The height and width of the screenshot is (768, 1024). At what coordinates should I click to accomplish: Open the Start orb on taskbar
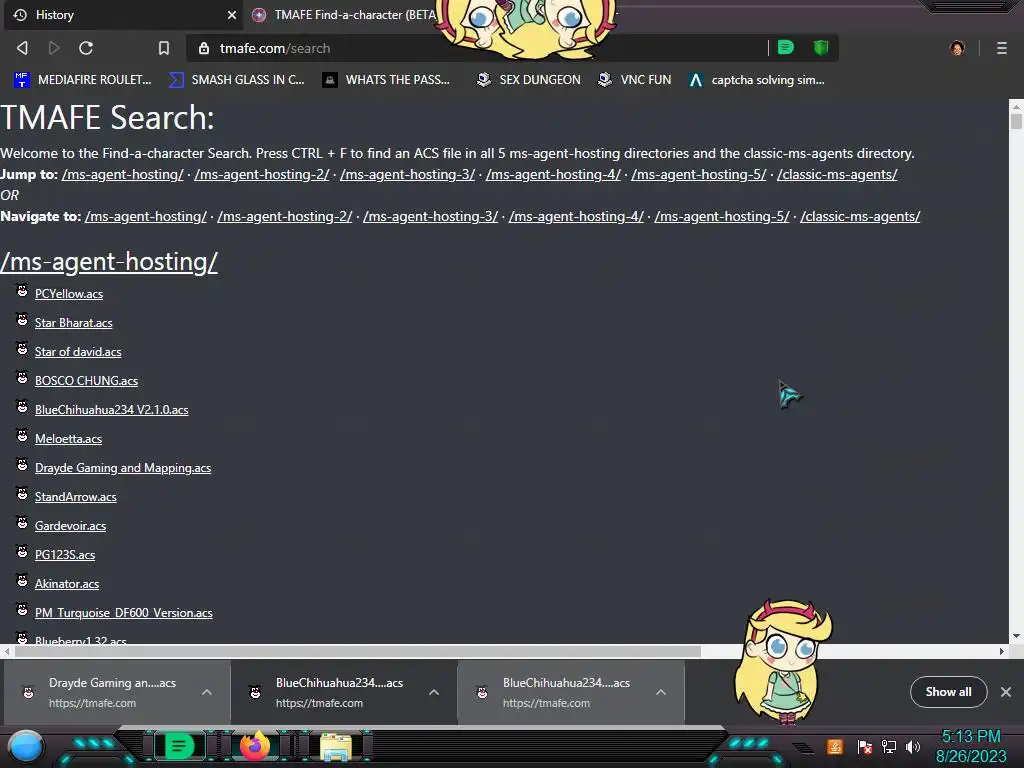point(26,747)
